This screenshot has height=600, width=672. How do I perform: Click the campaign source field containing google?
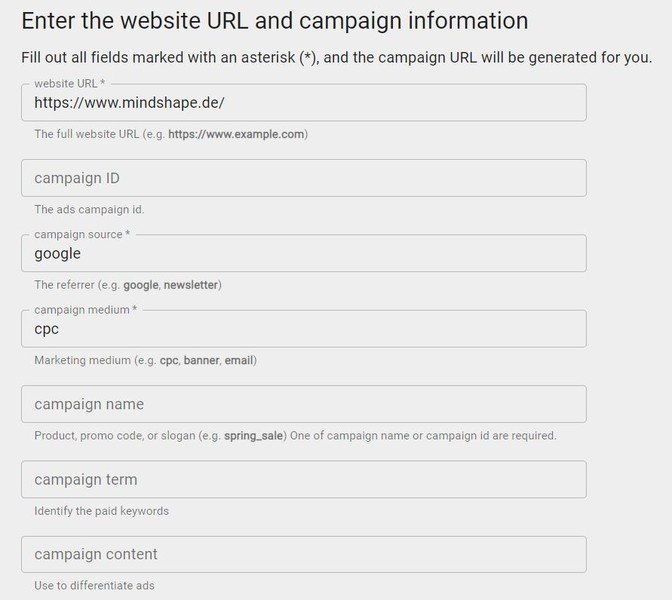[303, 254]
